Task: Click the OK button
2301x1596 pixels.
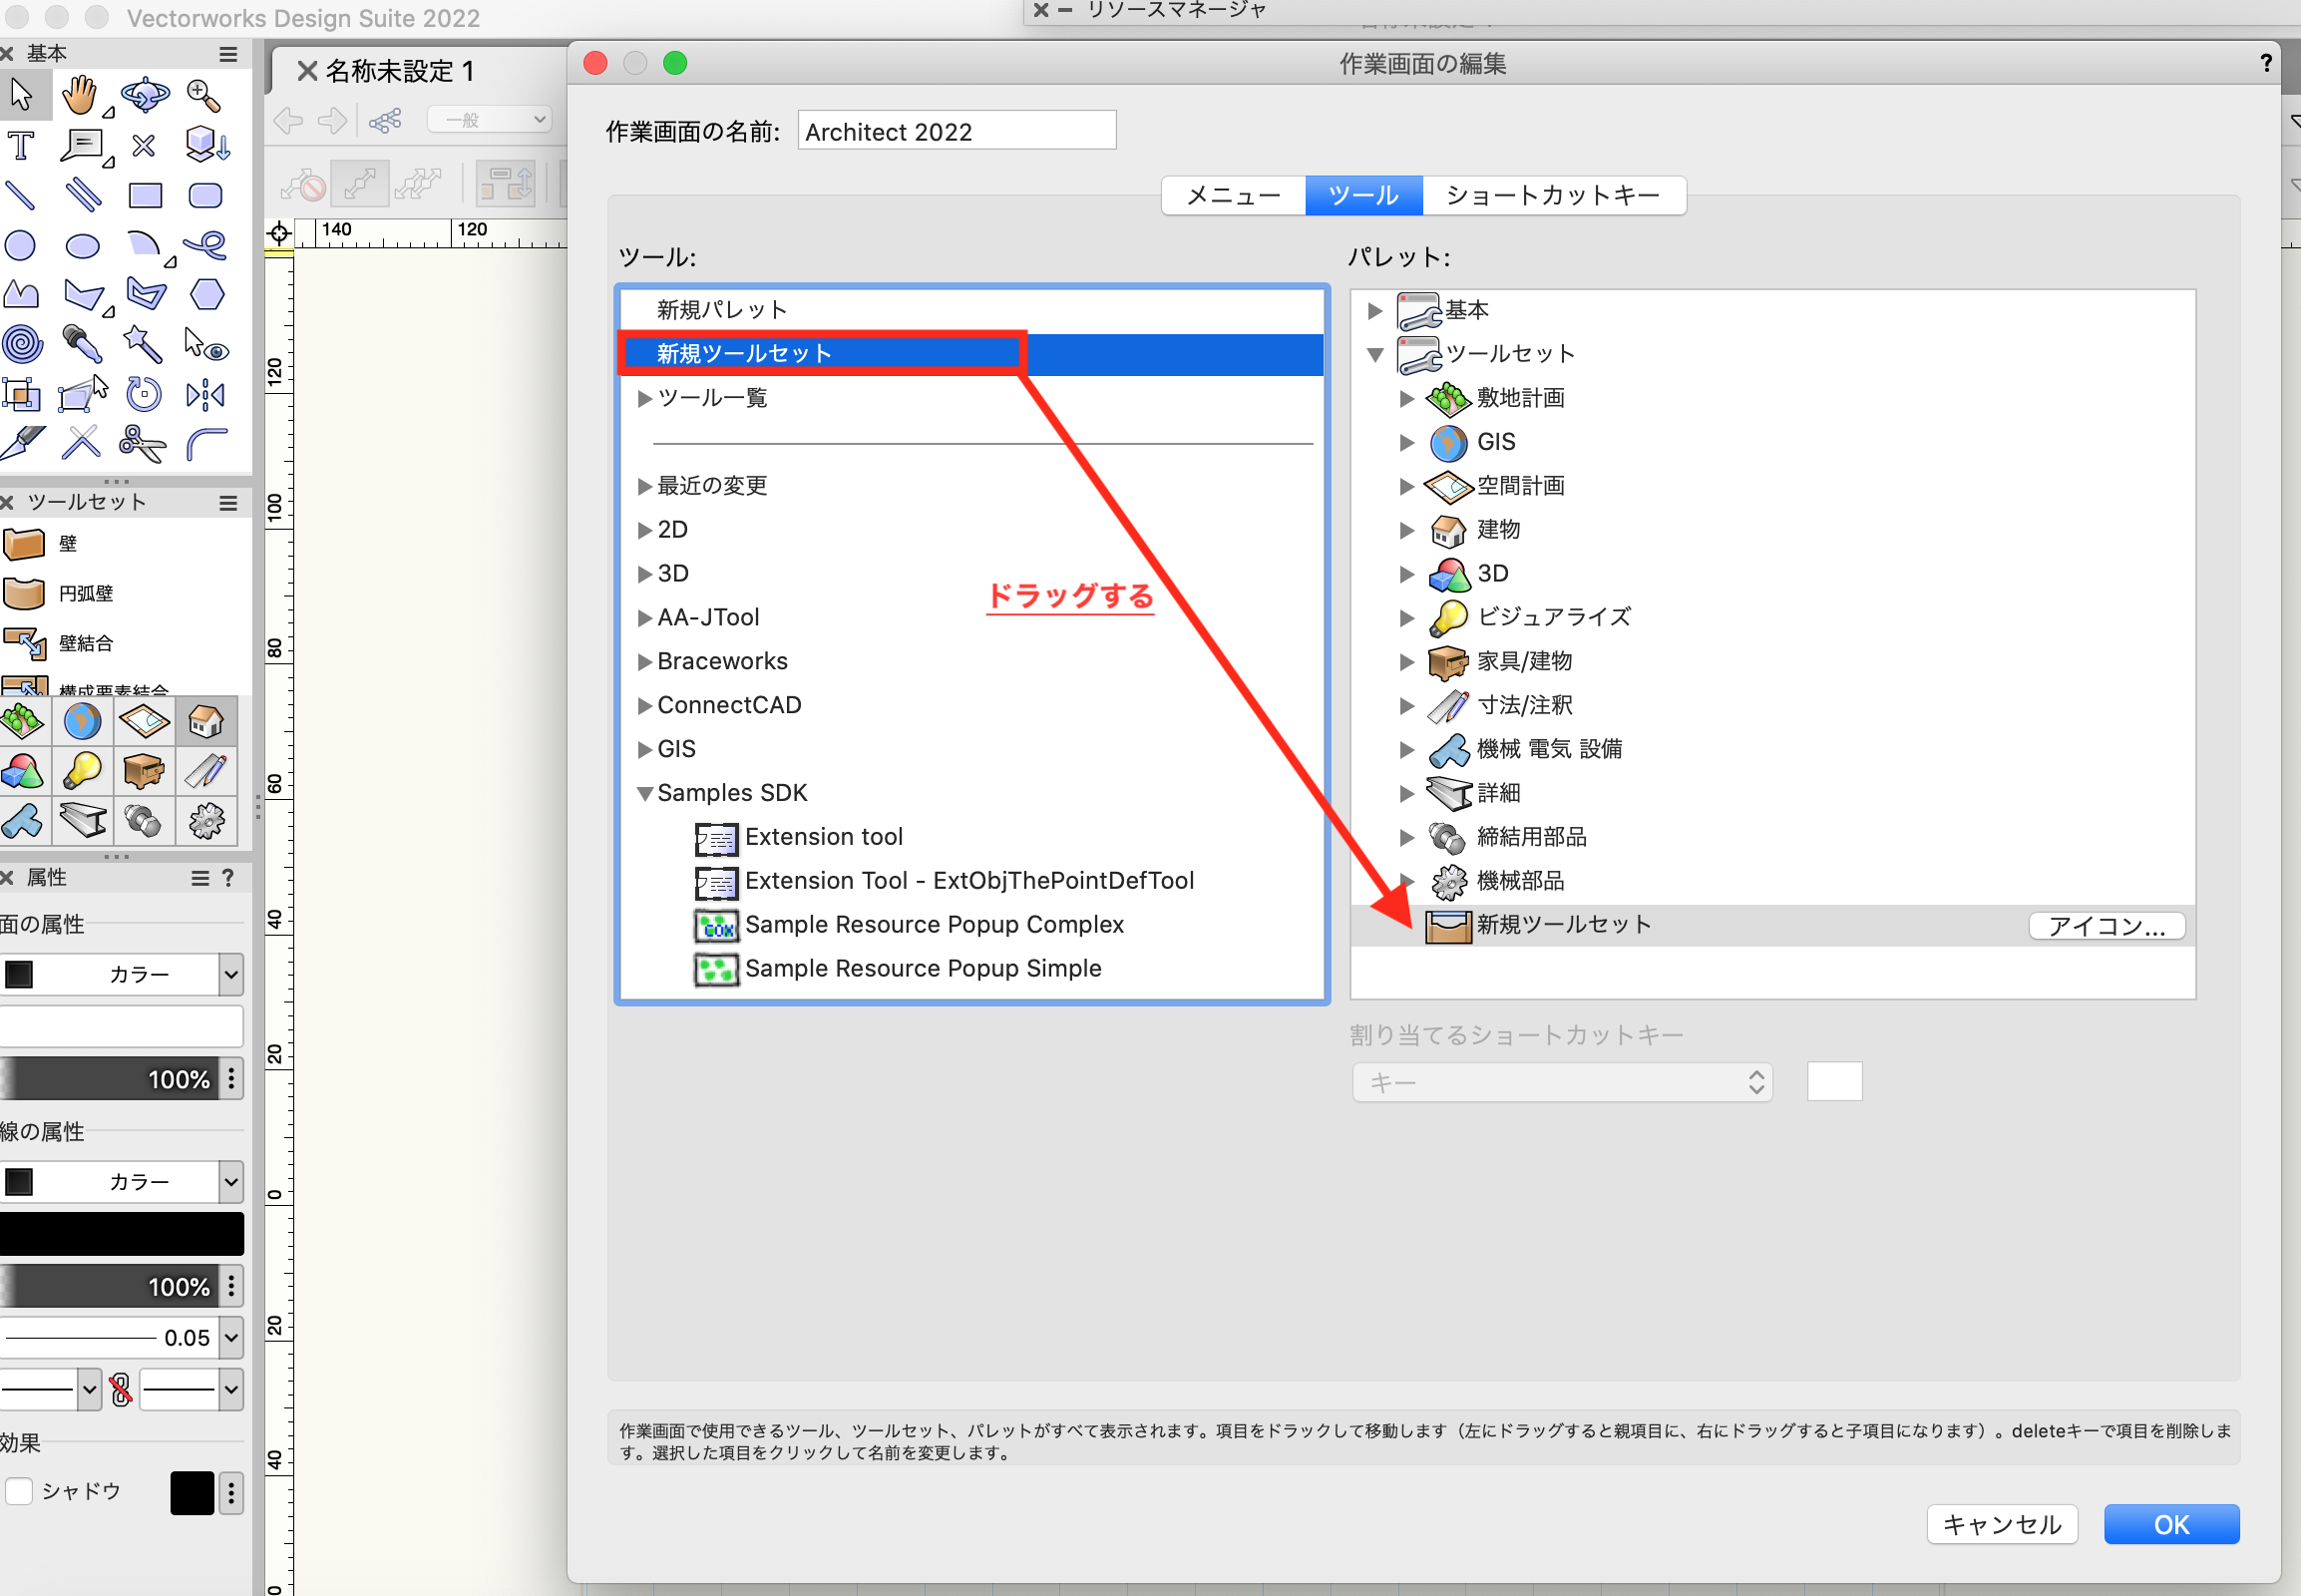Action: tap(2171, 1525)
